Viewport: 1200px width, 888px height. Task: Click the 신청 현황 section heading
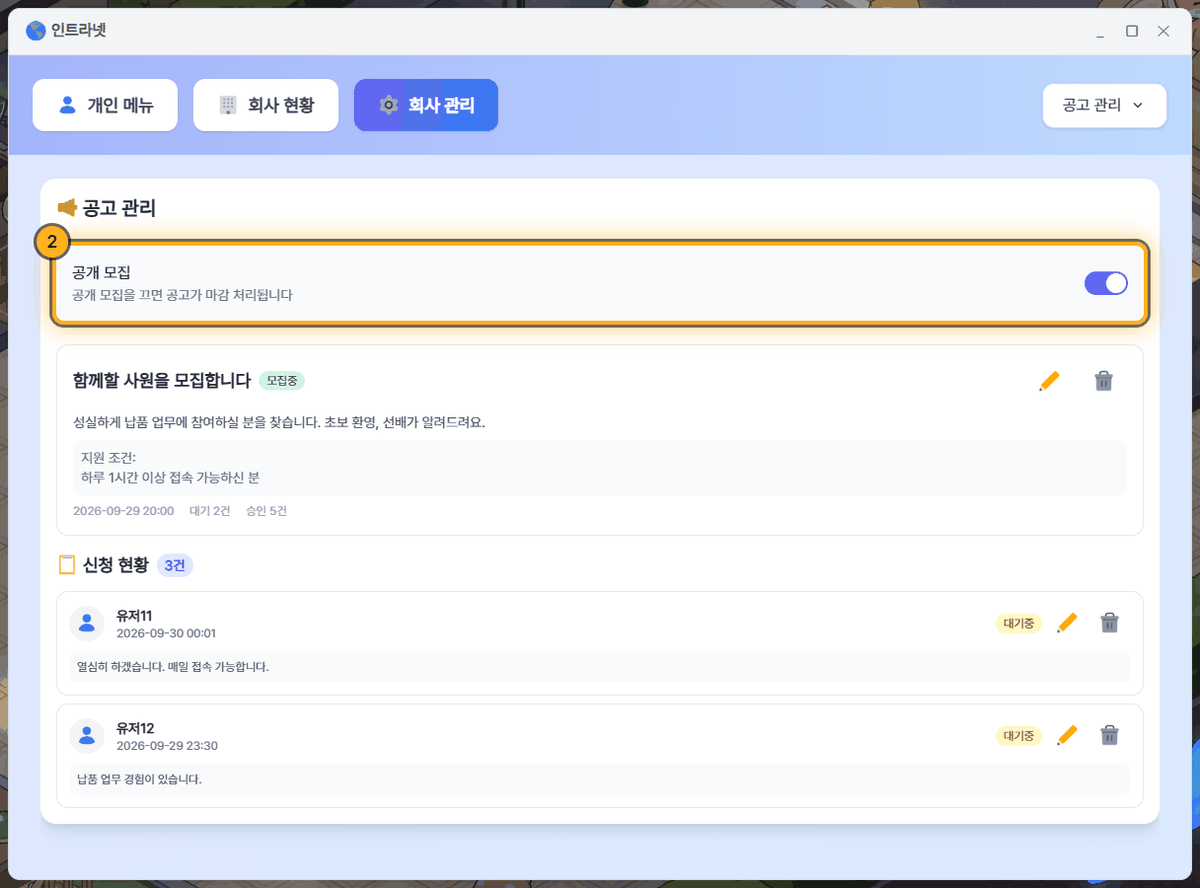[x=116, y=565]
